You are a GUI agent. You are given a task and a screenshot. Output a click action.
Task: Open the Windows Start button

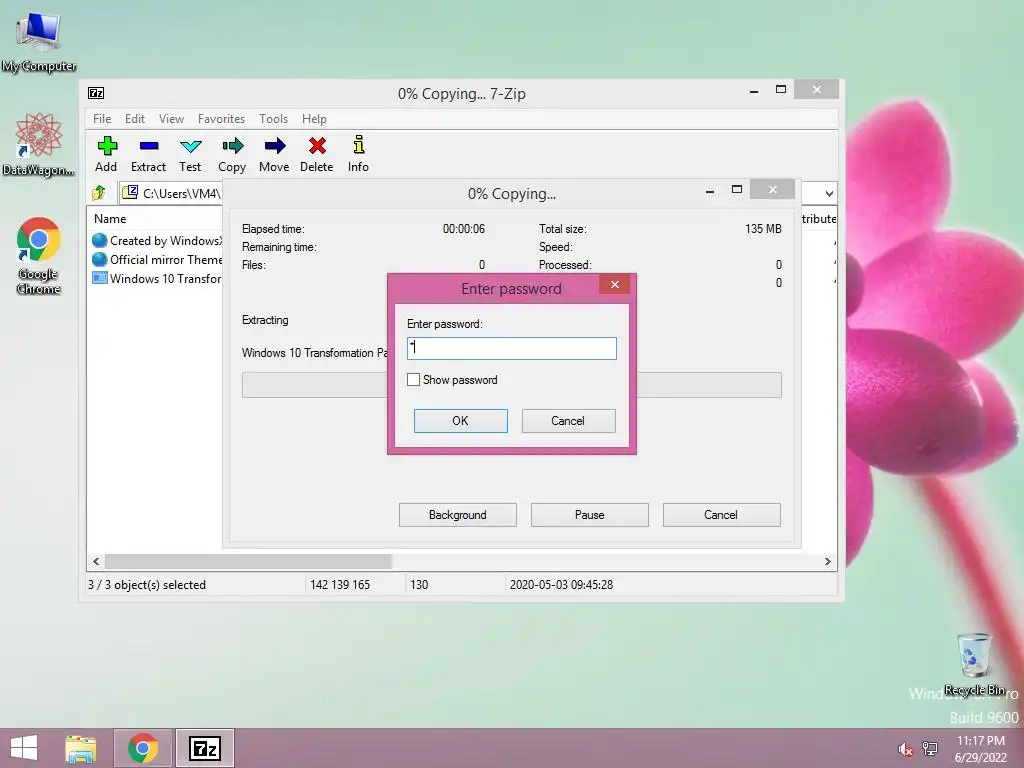24,748
